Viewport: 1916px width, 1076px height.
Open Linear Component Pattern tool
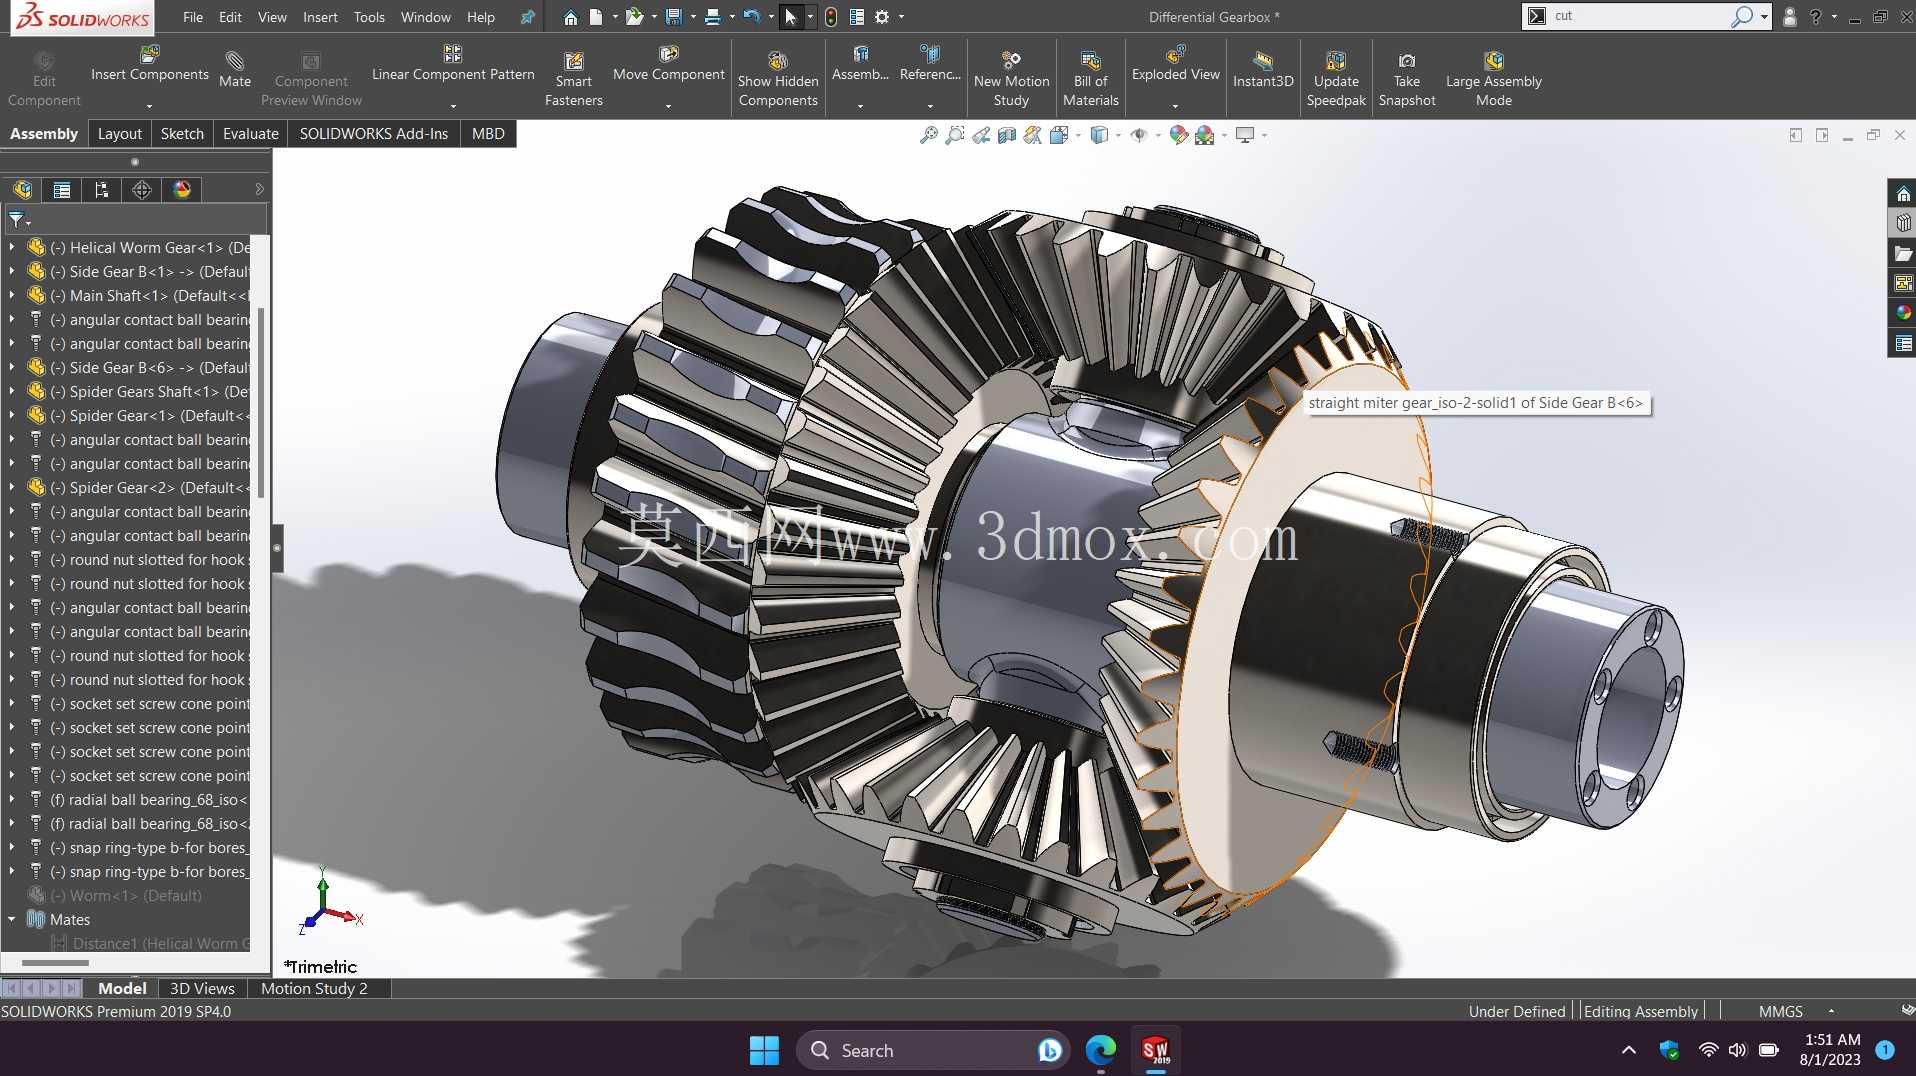coord(453,64)
